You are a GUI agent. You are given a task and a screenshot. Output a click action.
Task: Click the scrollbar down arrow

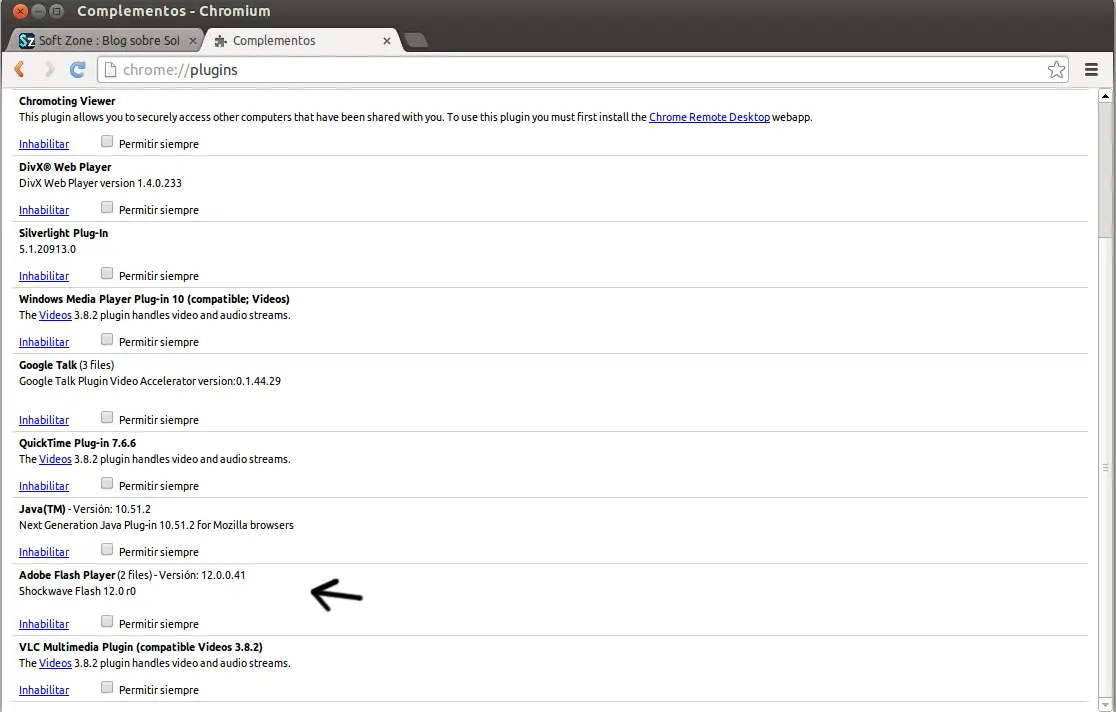tap(1105, 706)
